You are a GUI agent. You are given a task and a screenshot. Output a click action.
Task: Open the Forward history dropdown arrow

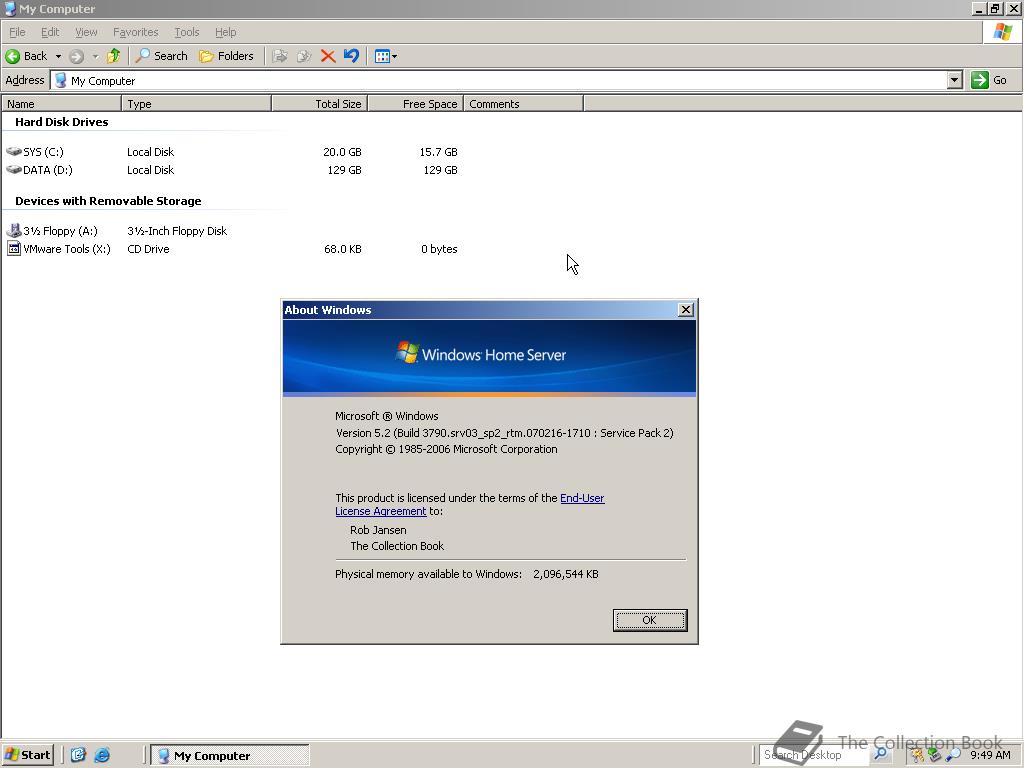coord(95,56)
